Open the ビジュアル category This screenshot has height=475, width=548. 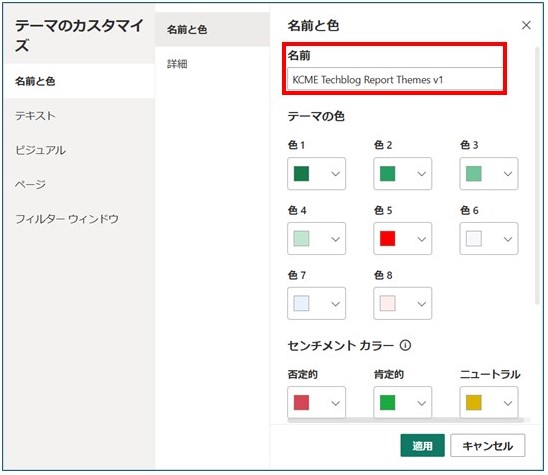79,150
